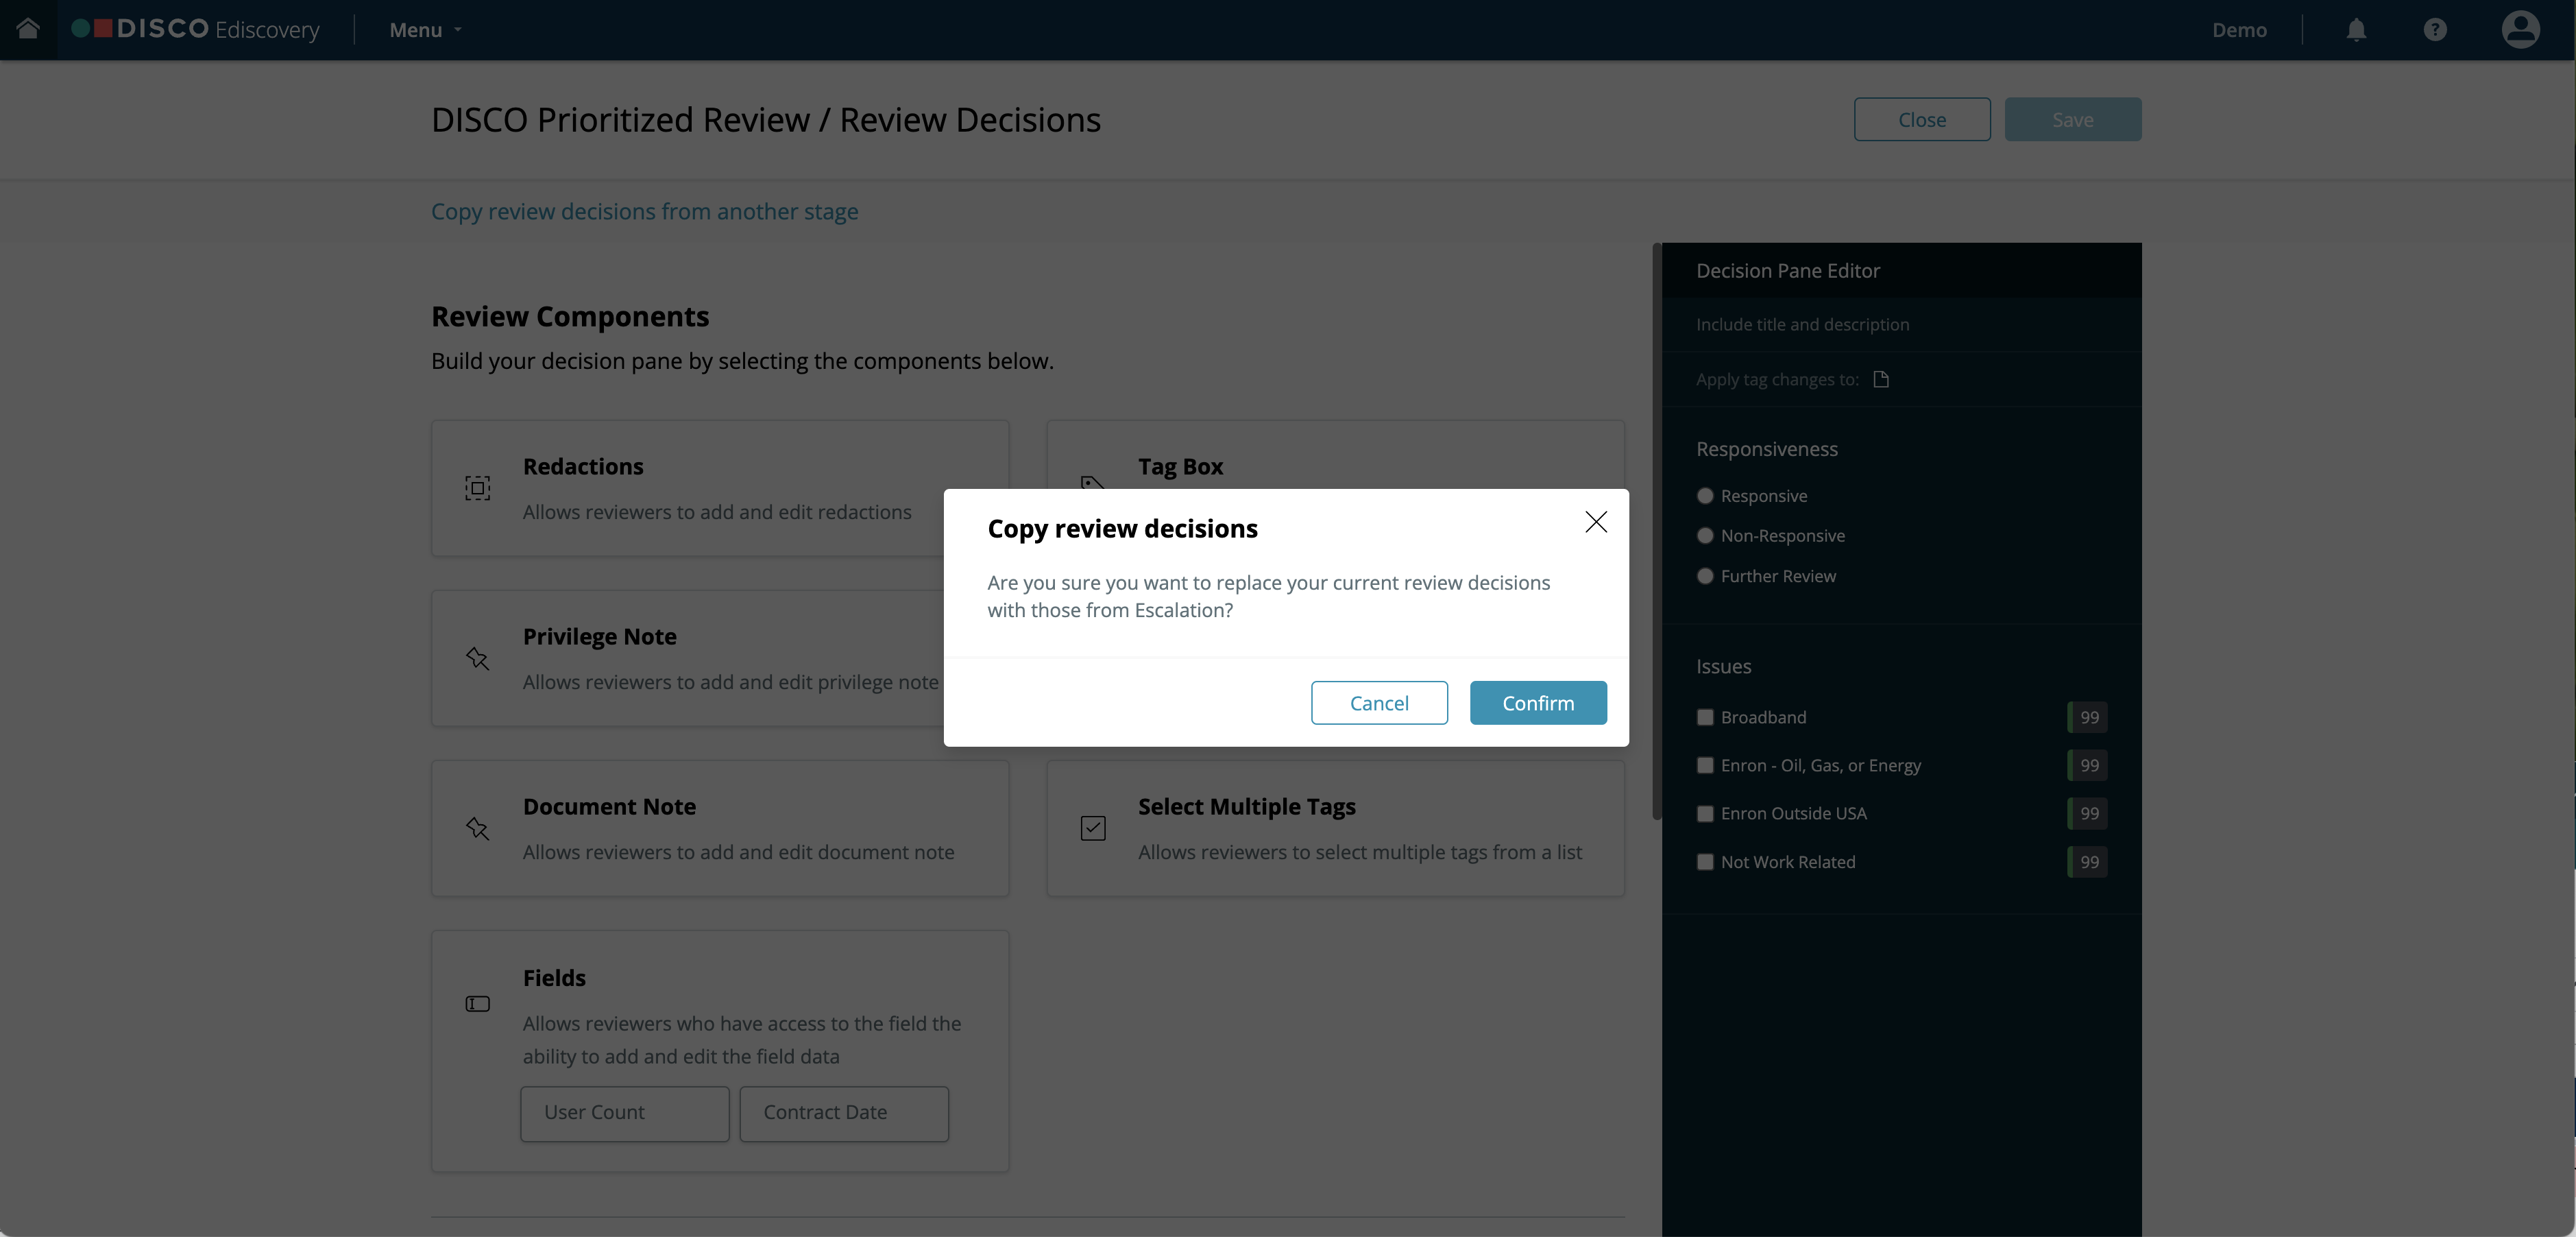Click the Responsiveness section heading
The height and width of the screenshot is (1237, 2576).
tap(1766, 449)
